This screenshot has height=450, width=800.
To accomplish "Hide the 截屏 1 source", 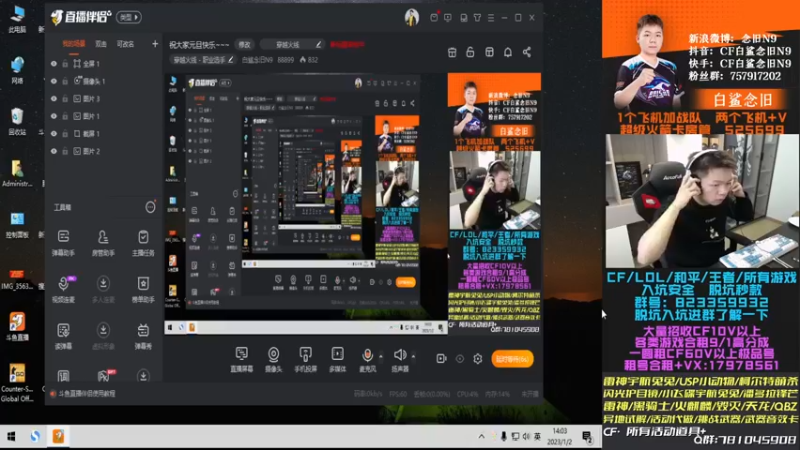I will click(x=54, y=134).
